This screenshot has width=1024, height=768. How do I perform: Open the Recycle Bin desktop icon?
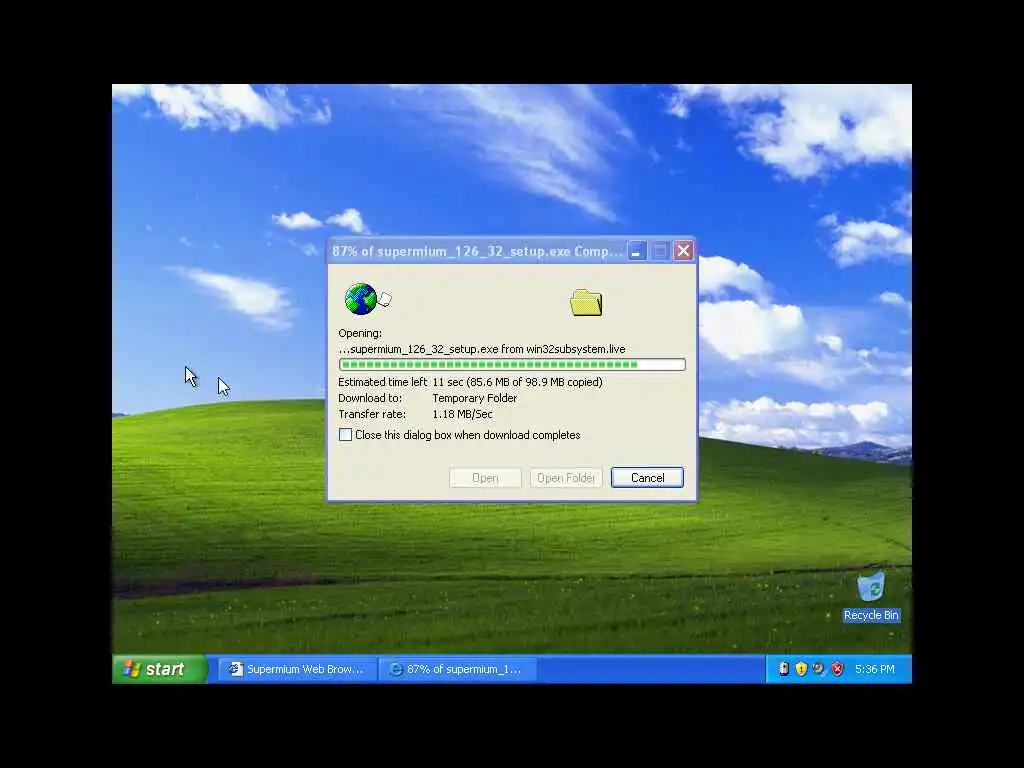(871, 597)
